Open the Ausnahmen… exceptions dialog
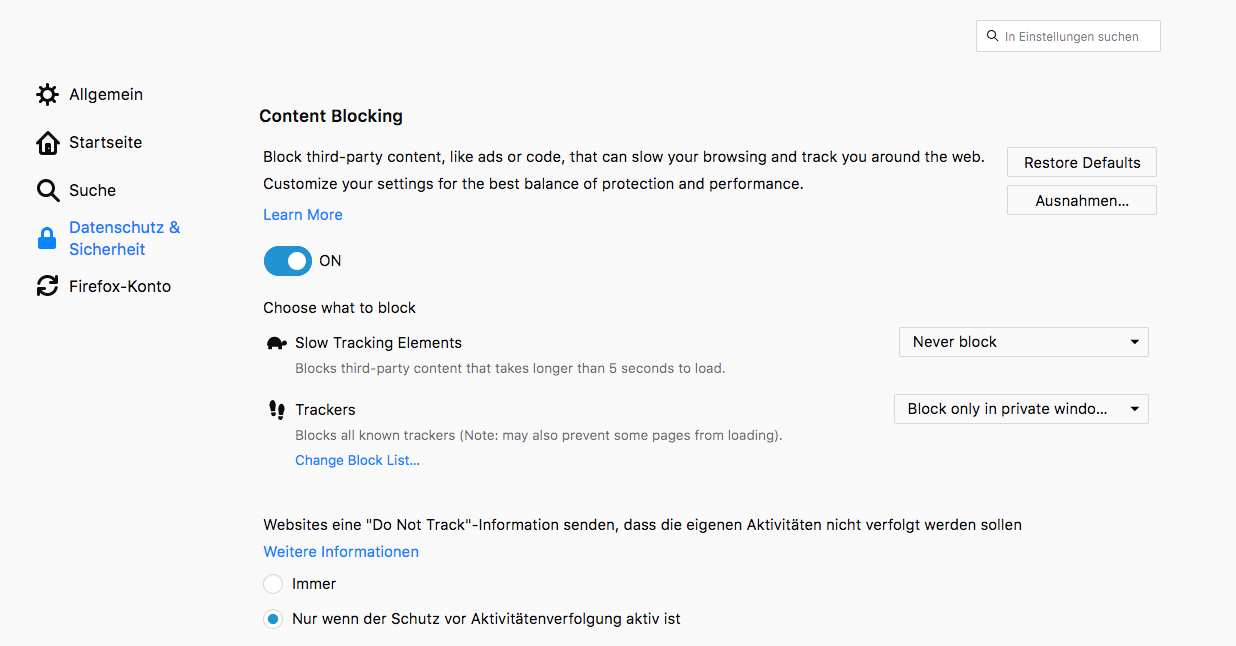Viewport: 1236px width, 646px height. pos(1081,200)
